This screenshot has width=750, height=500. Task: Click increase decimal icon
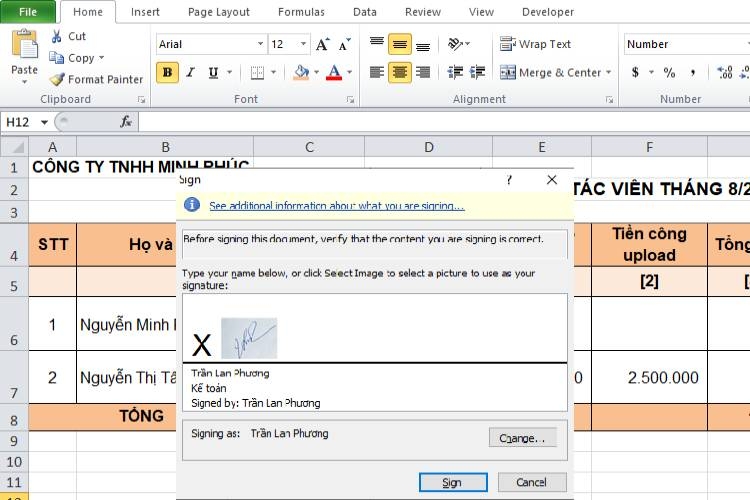point(725,73)
